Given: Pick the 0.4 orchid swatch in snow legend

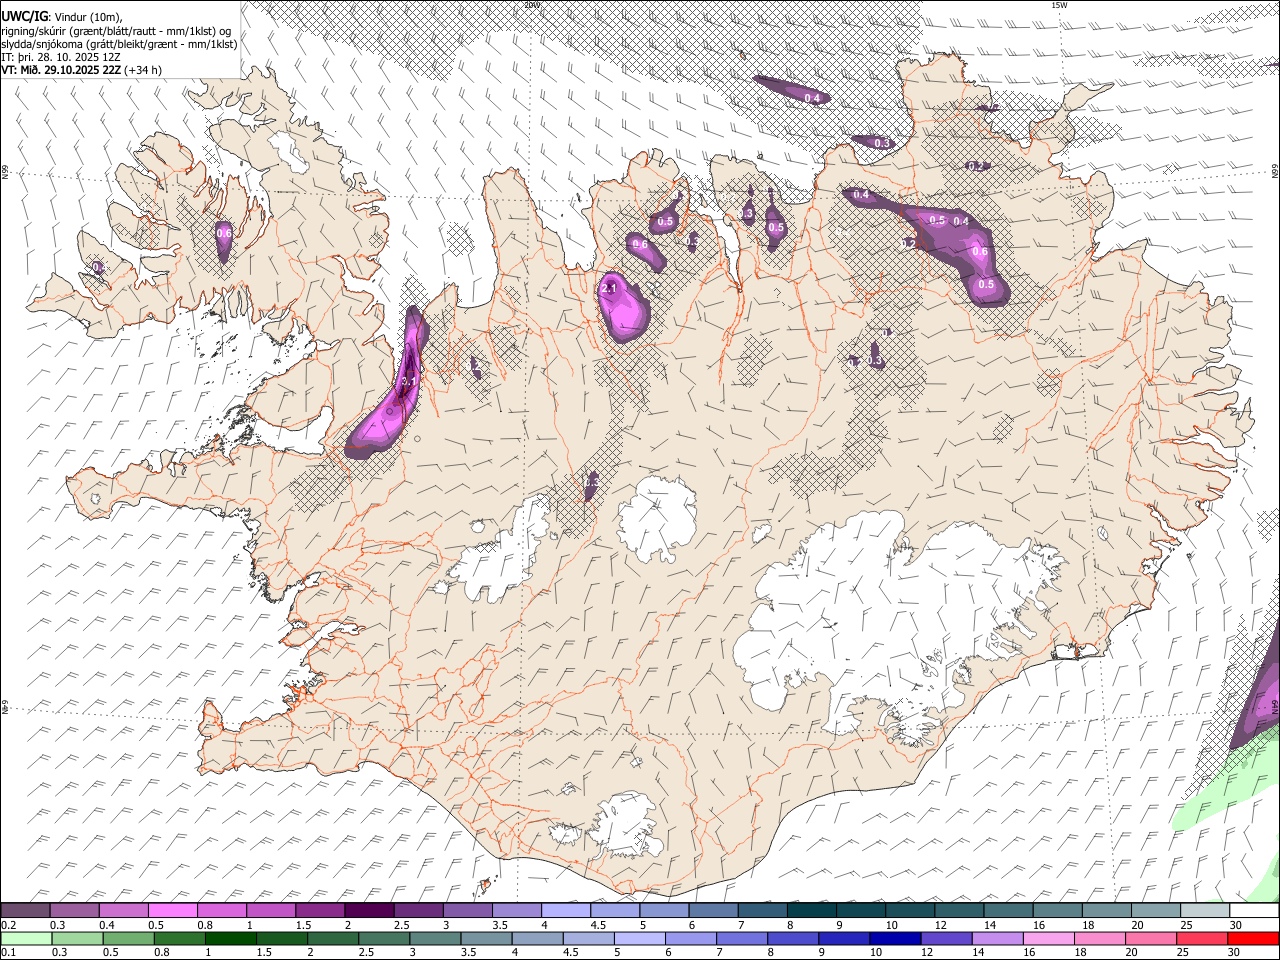Looking at the screenshot, I should [124, 910].
